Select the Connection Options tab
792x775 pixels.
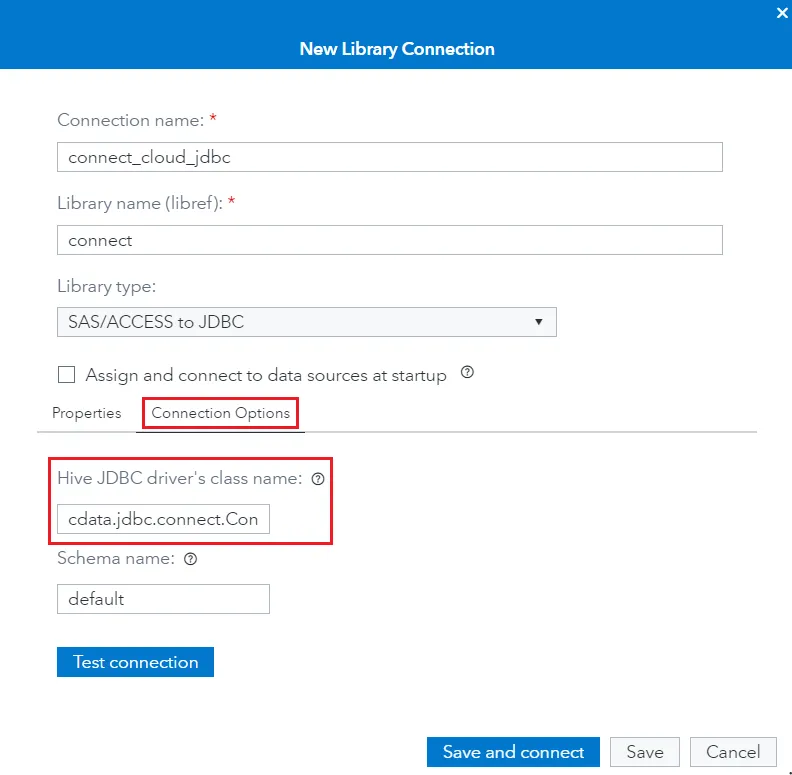(x=221, y=413)
